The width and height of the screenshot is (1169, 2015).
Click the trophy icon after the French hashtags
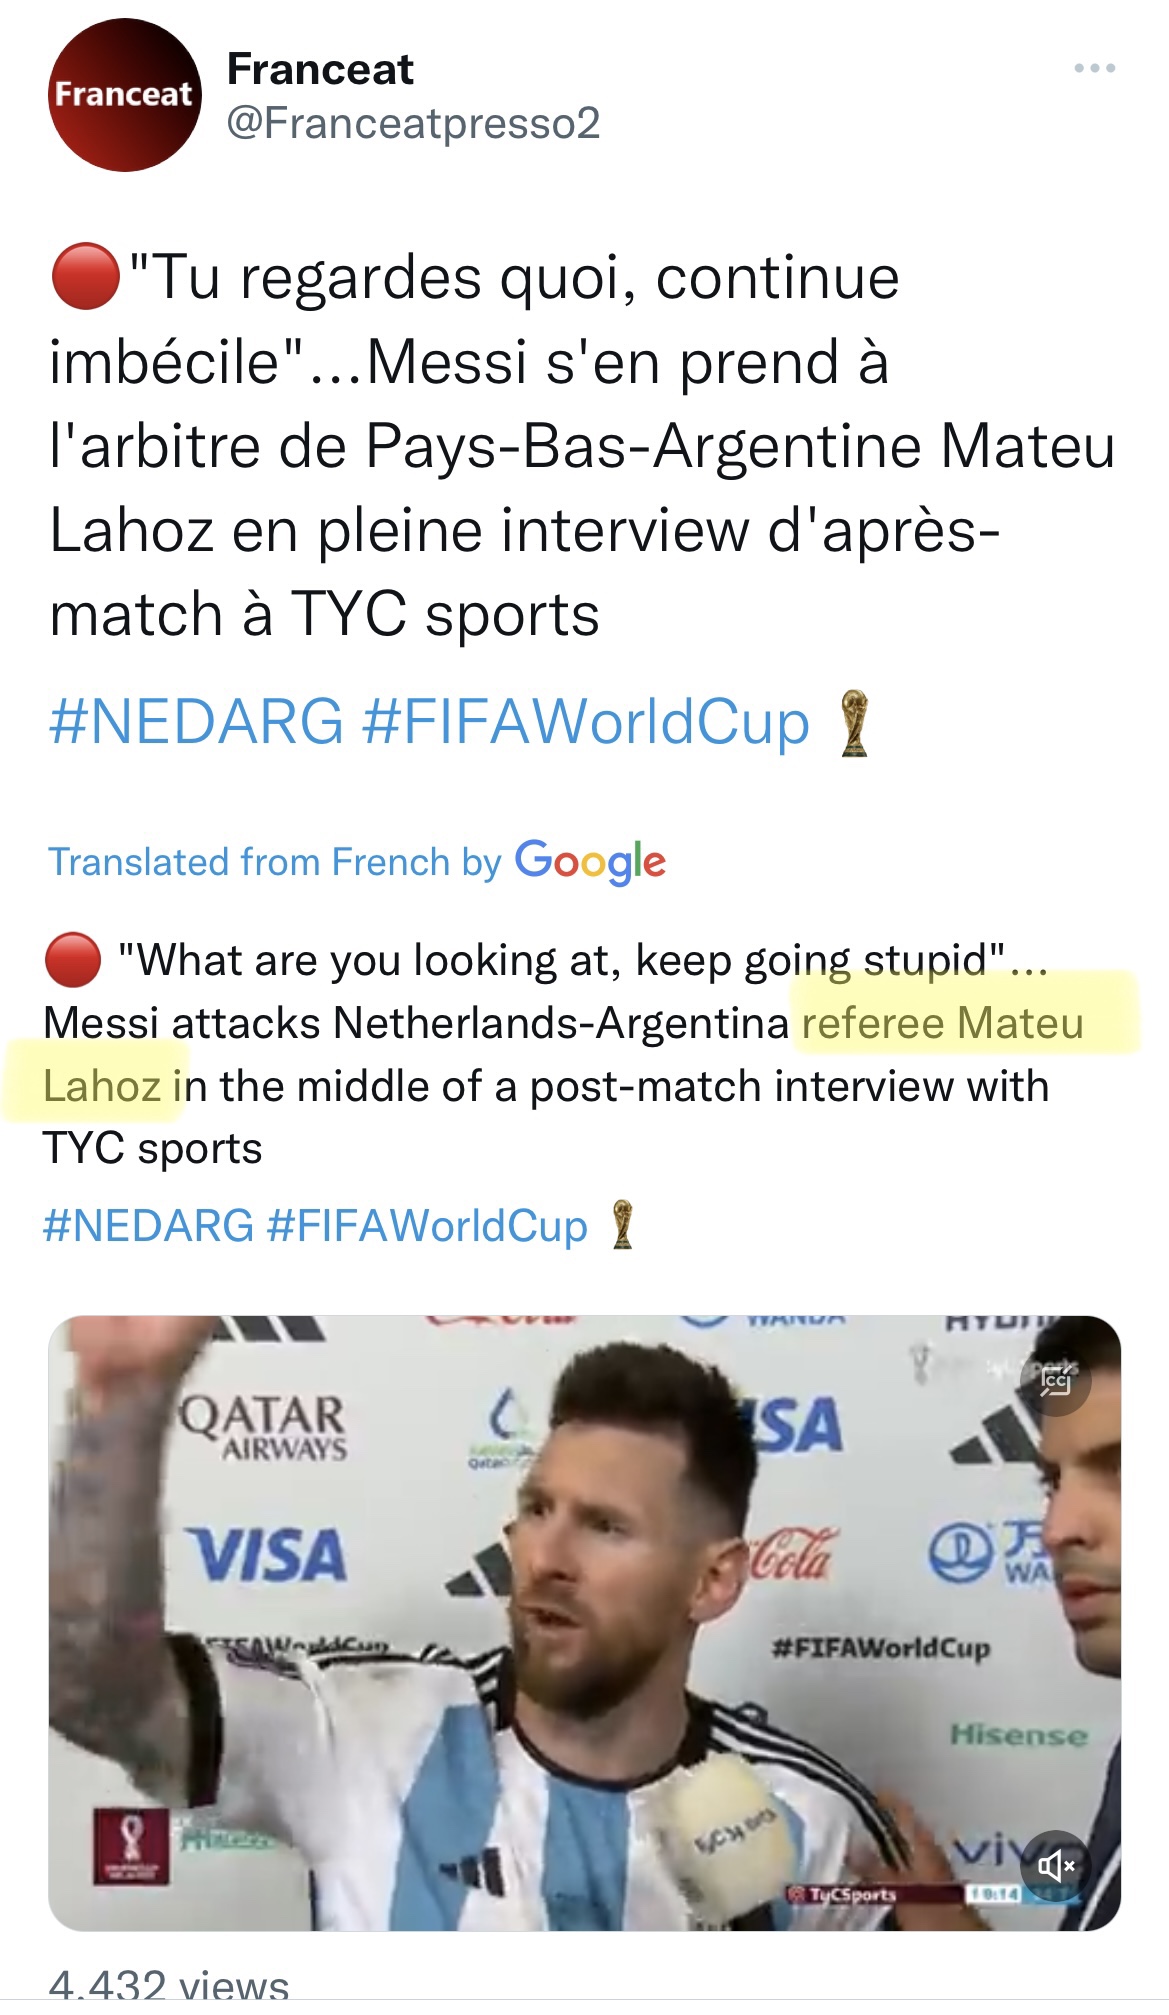coord(854,722)
